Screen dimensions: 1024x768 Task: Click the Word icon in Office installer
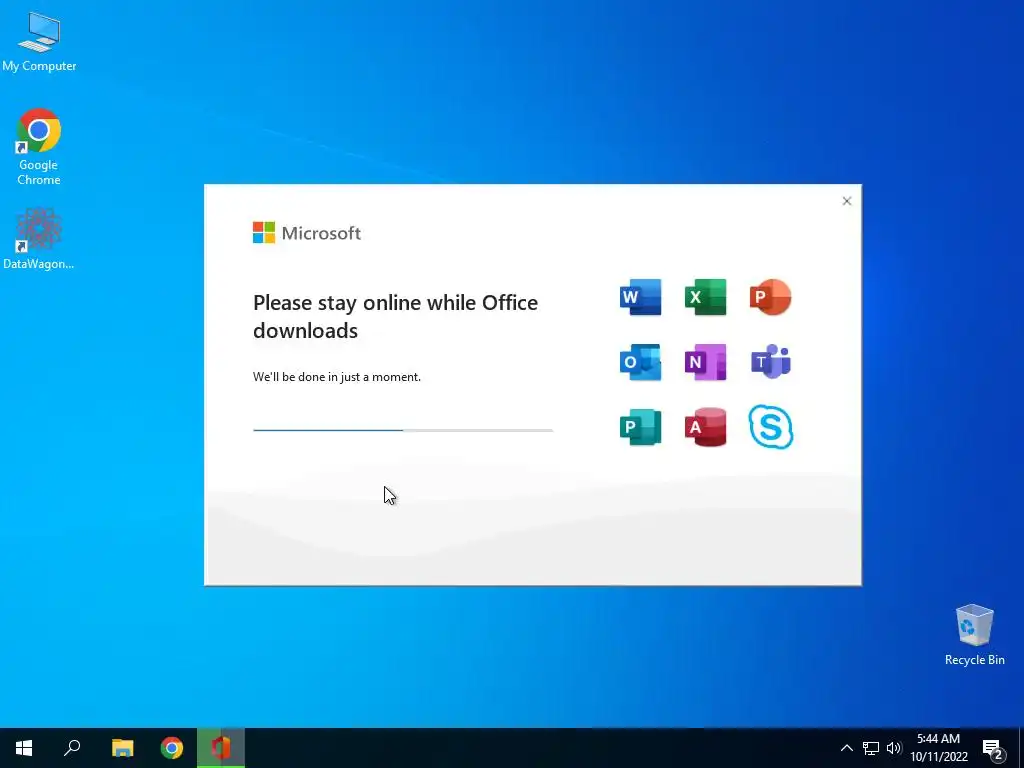640,297
